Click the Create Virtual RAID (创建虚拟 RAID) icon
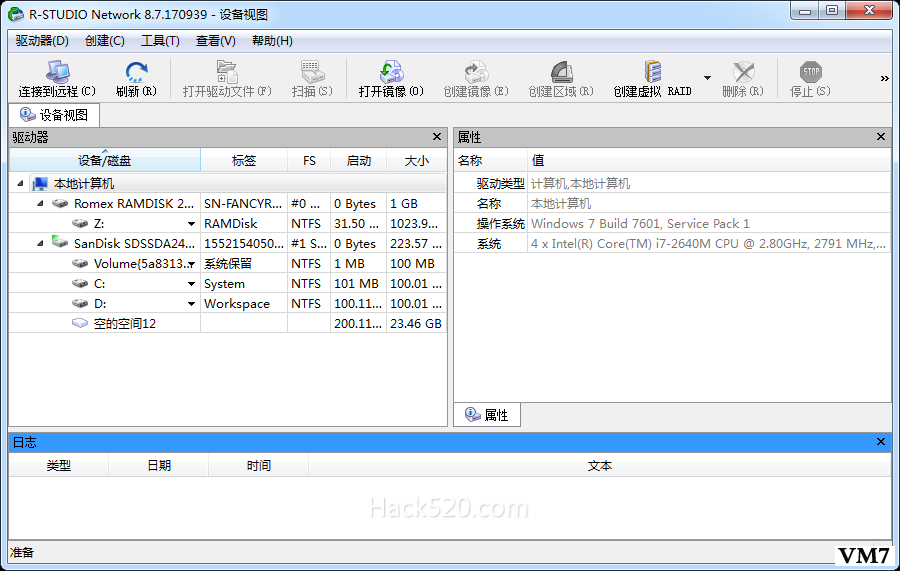This screenshot has height=571, width=900. point(652,72)
